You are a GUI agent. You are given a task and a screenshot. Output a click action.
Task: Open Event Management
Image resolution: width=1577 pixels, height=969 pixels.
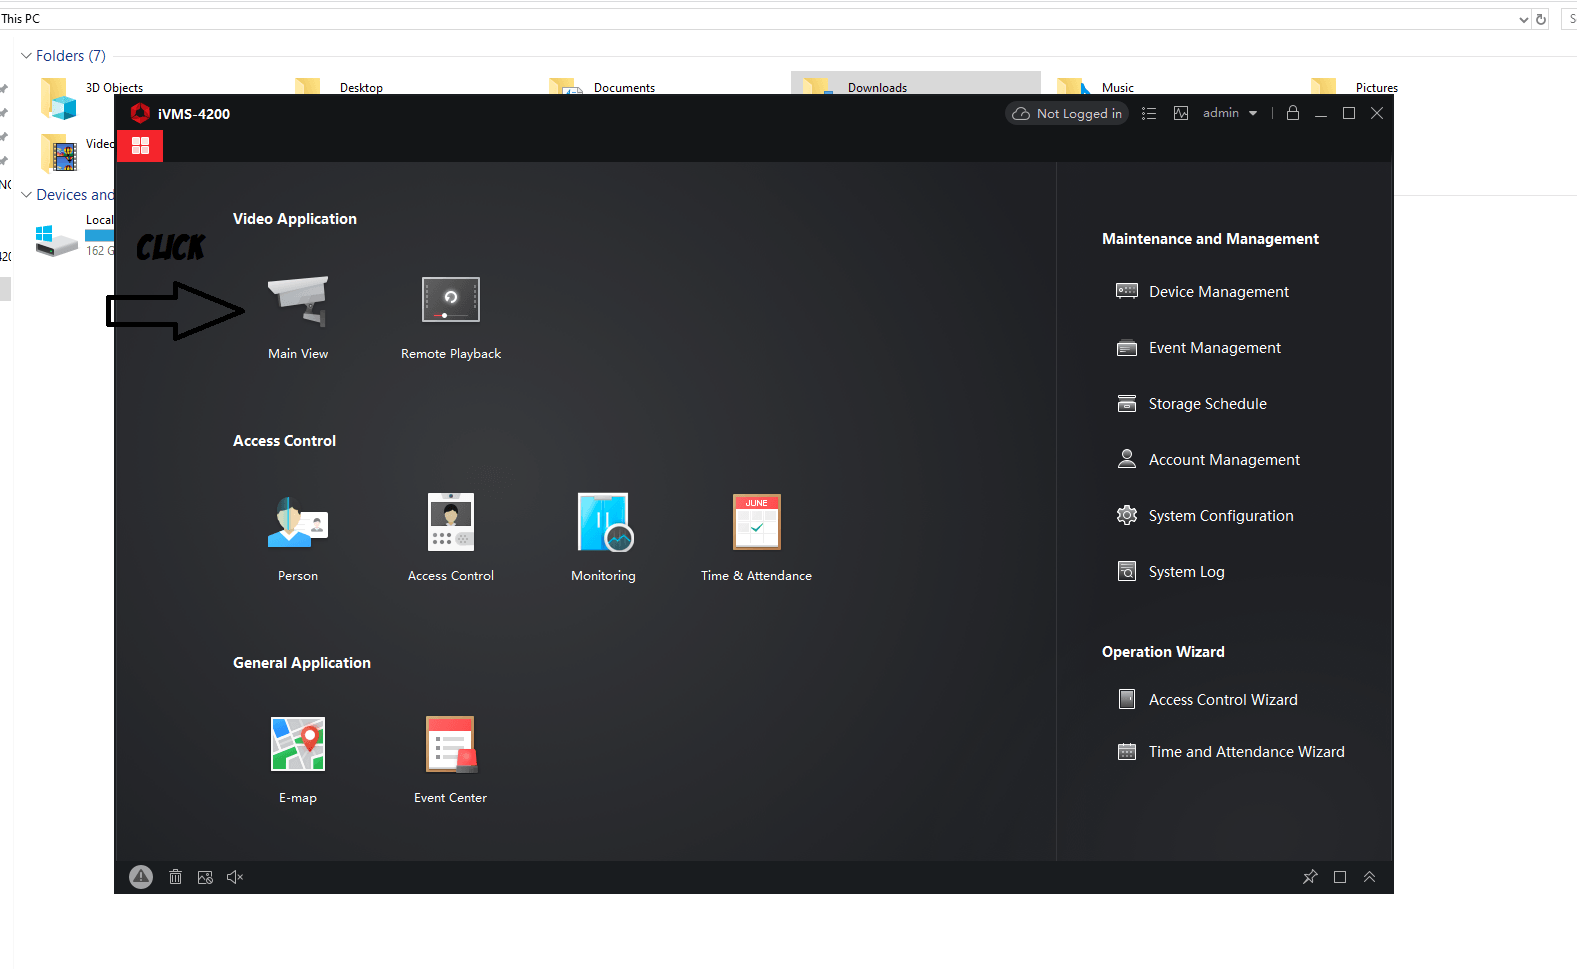click(1199, 348)
